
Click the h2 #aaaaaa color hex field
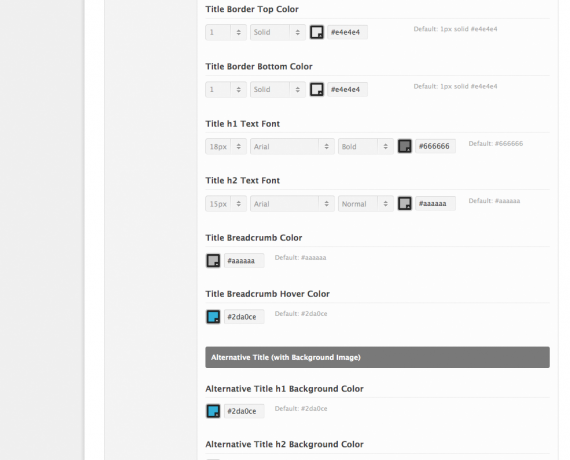[x=435, y=203]
